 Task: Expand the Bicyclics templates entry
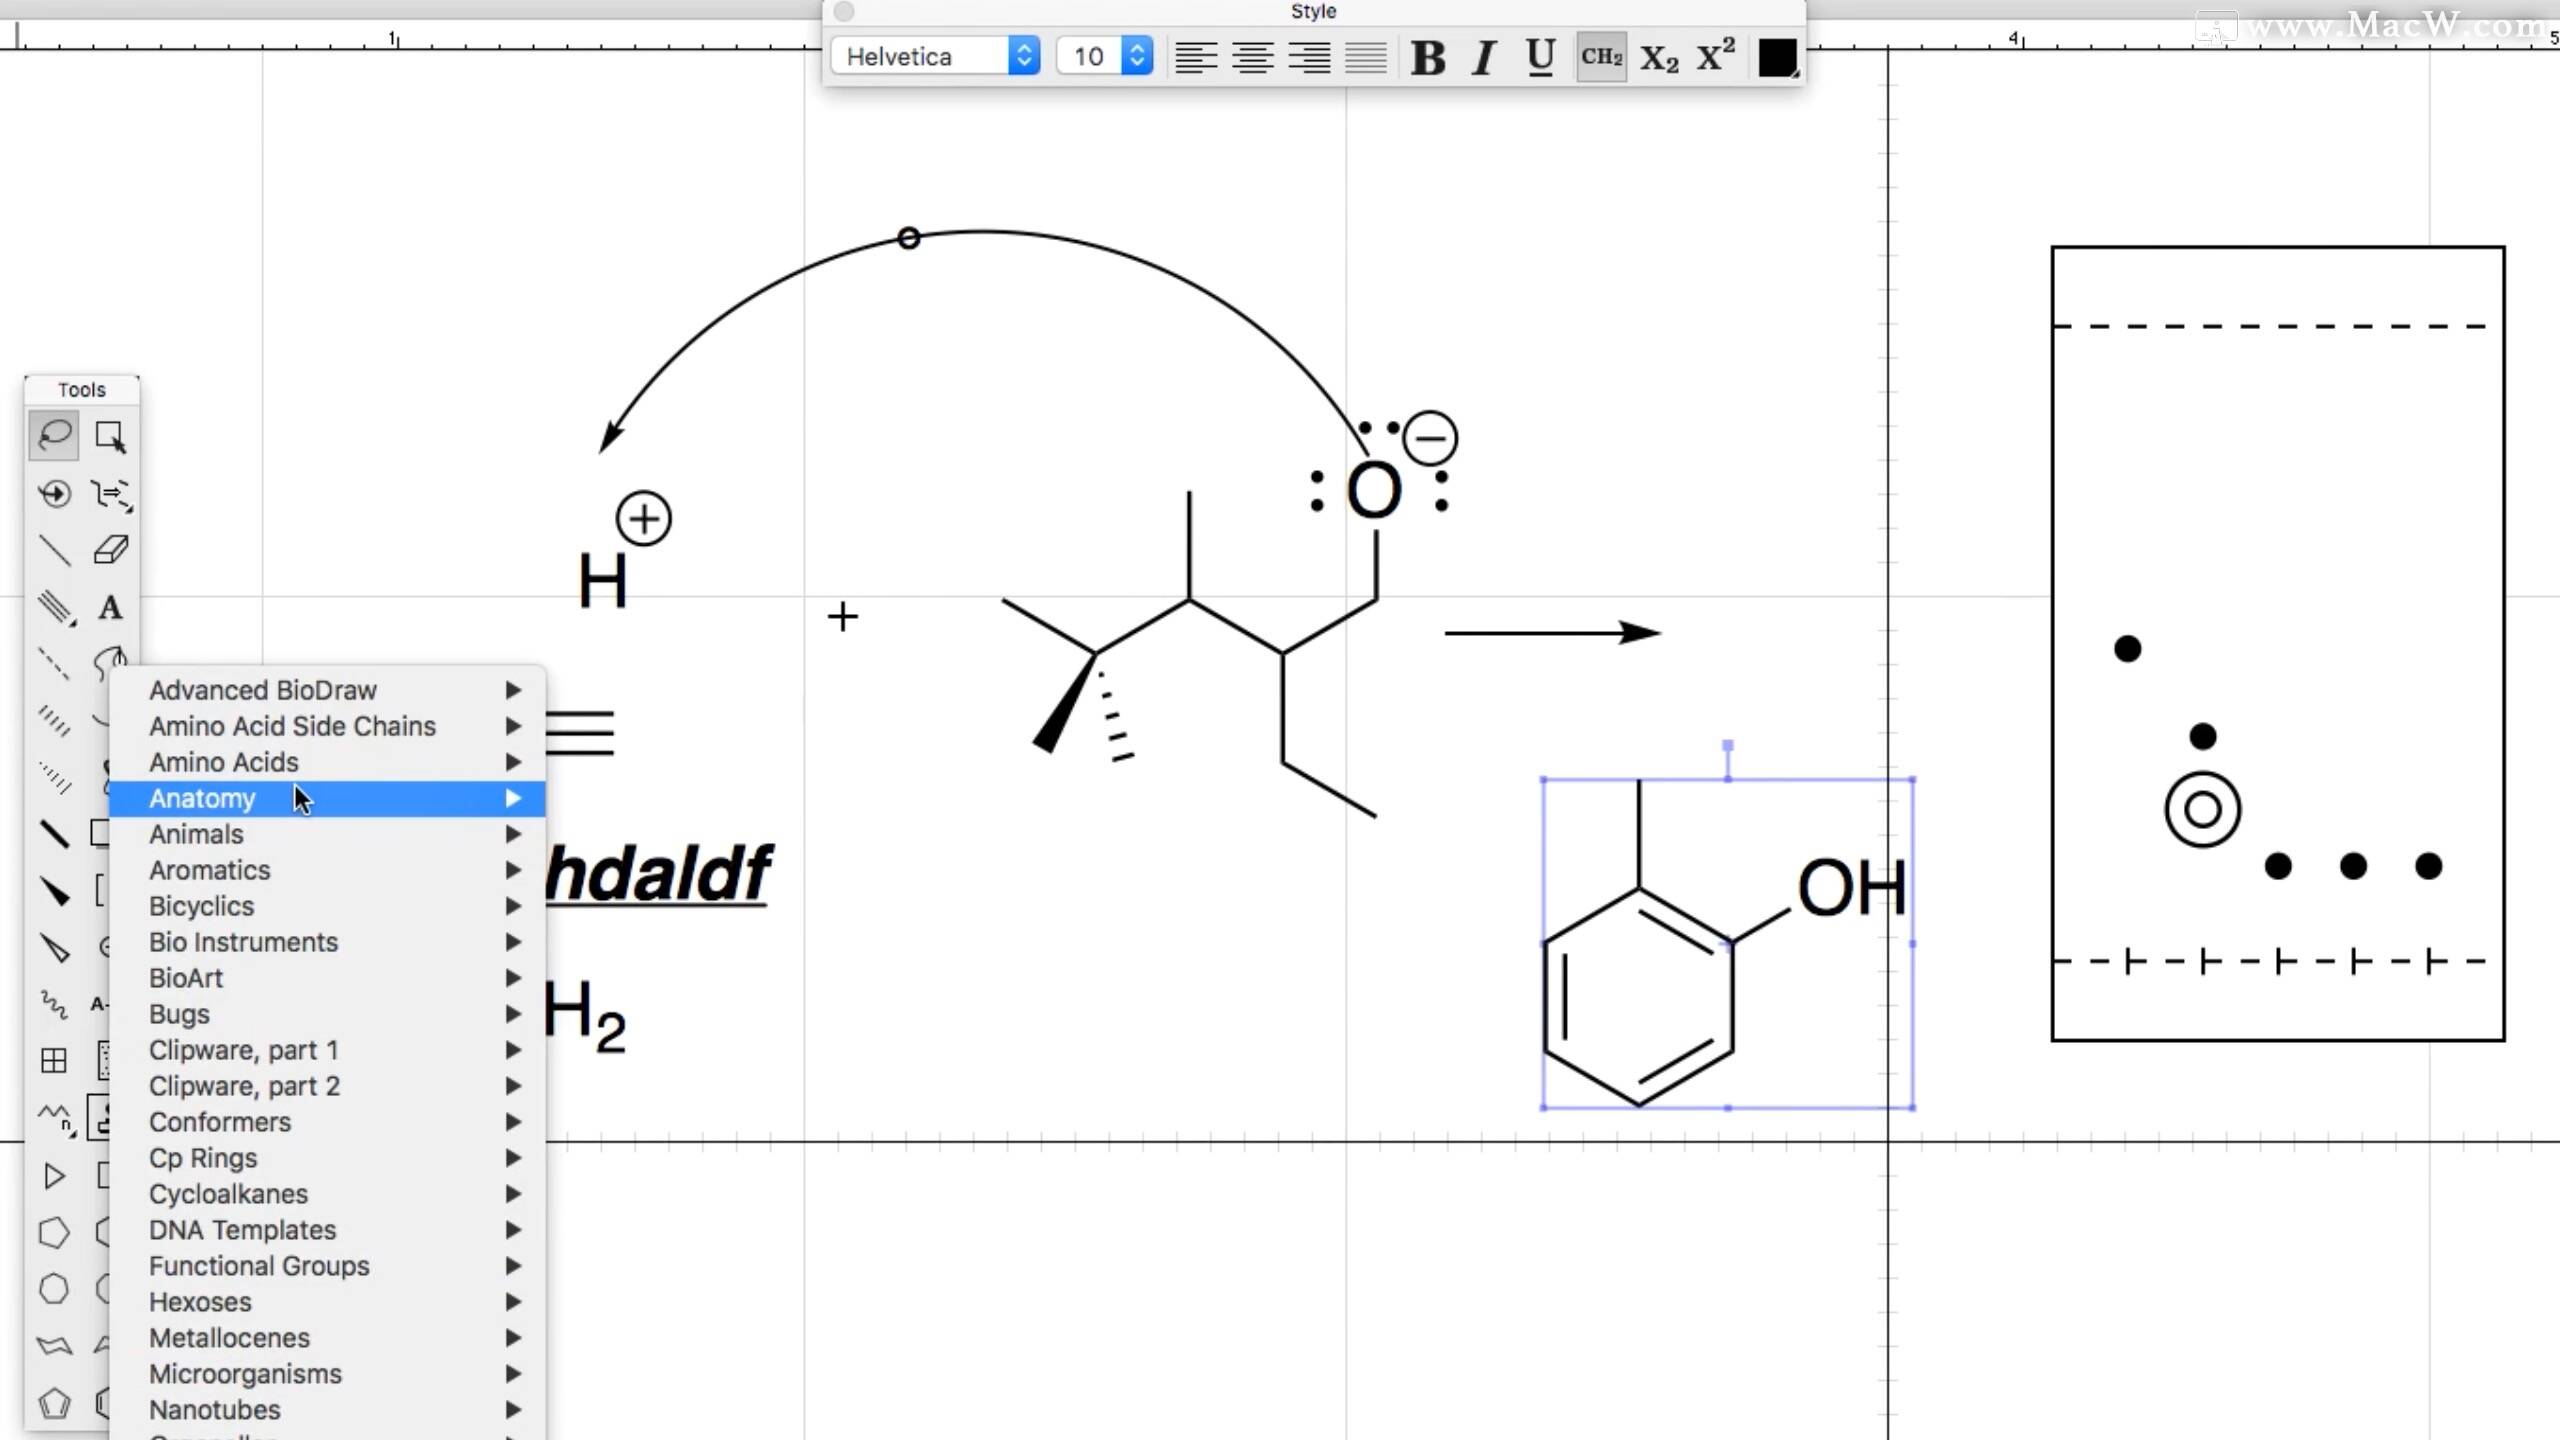coord(327,906)
